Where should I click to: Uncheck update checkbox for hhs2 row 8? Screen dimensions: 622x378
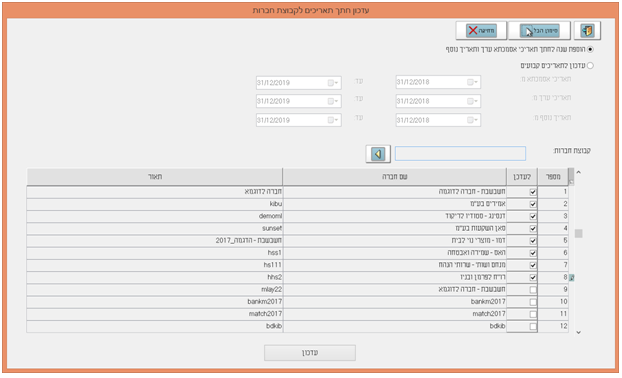click(x=533, y=278)
